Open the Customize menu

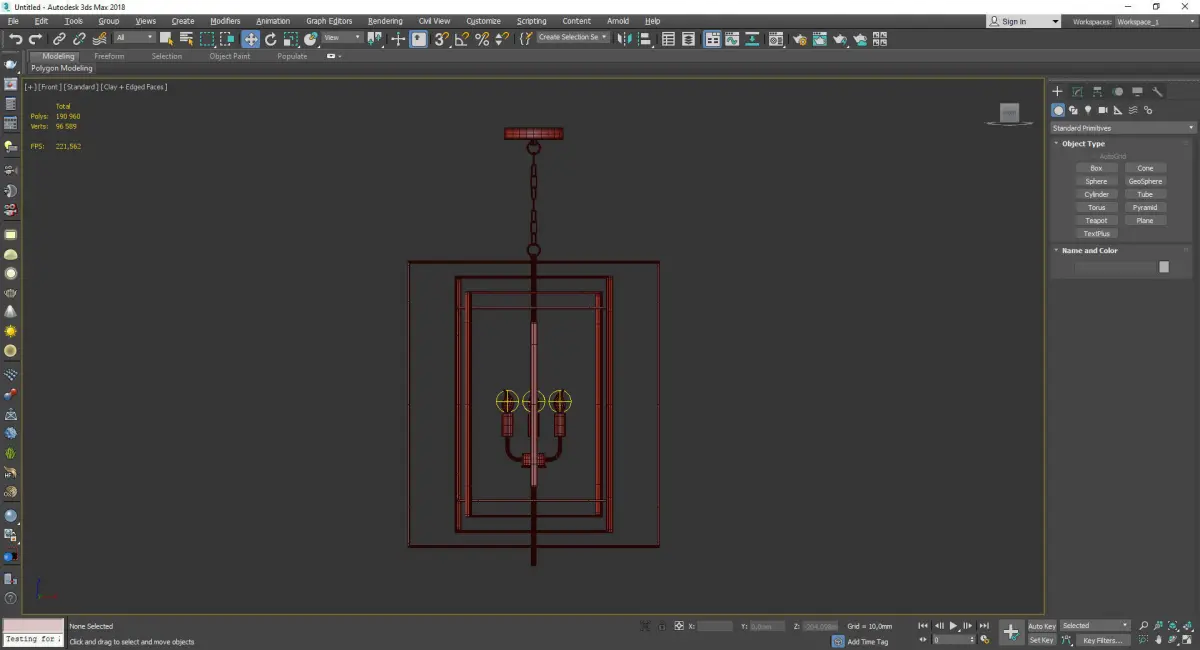pyautogui.click(x=483, y=21)
